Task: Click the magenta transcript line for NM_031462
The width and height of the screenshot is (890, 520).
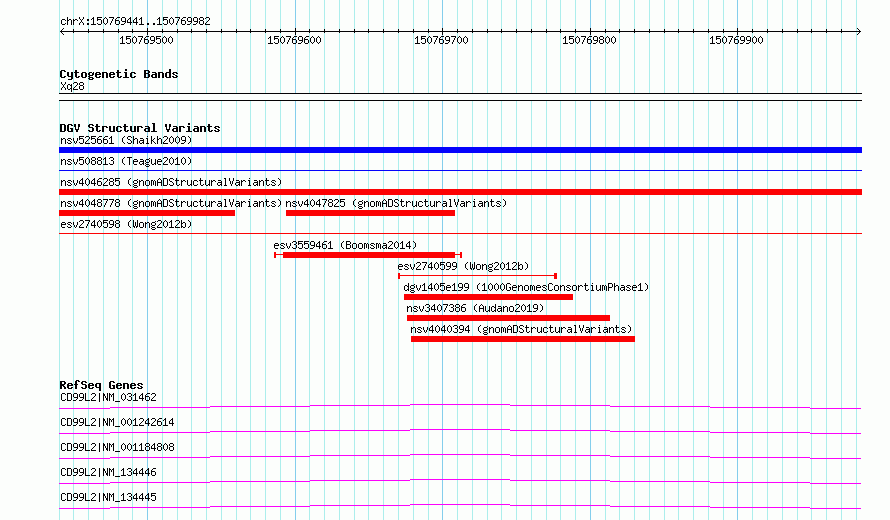Action: [x=460, y=406]
